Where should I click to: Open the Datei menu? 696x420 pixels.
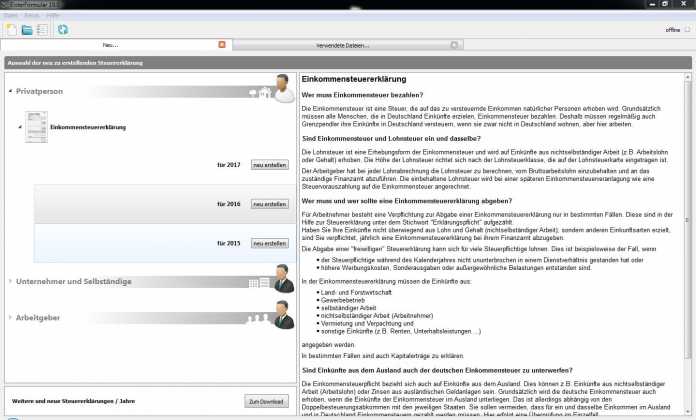coord(11,16)
